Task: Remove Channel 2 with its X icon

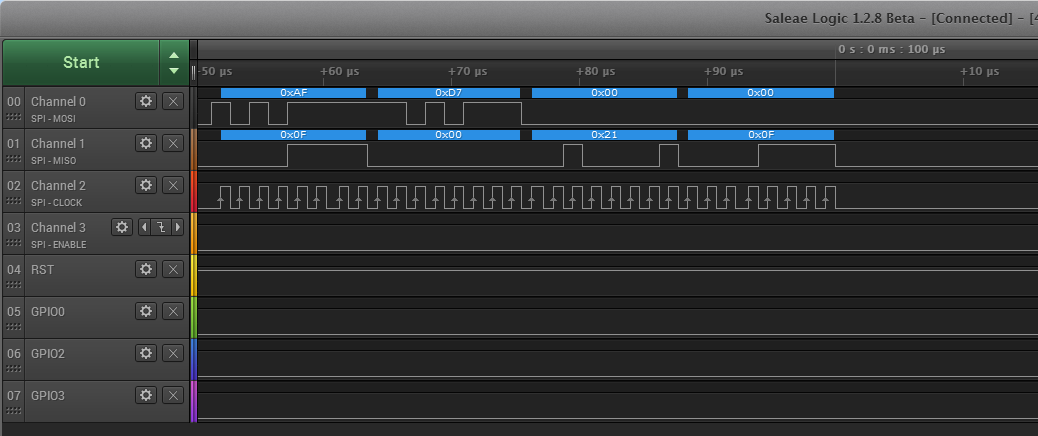Action: click(x=173, y=185)
